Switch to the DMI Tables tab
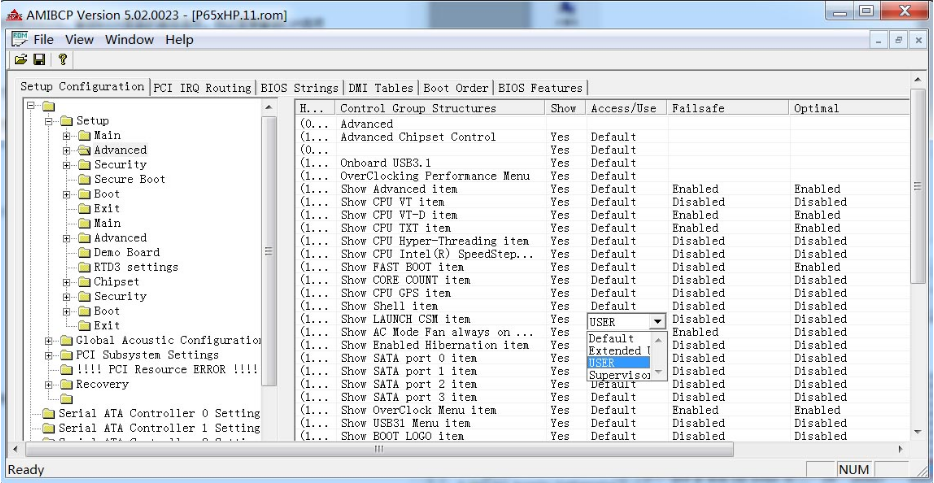 [x=384, y=87]
